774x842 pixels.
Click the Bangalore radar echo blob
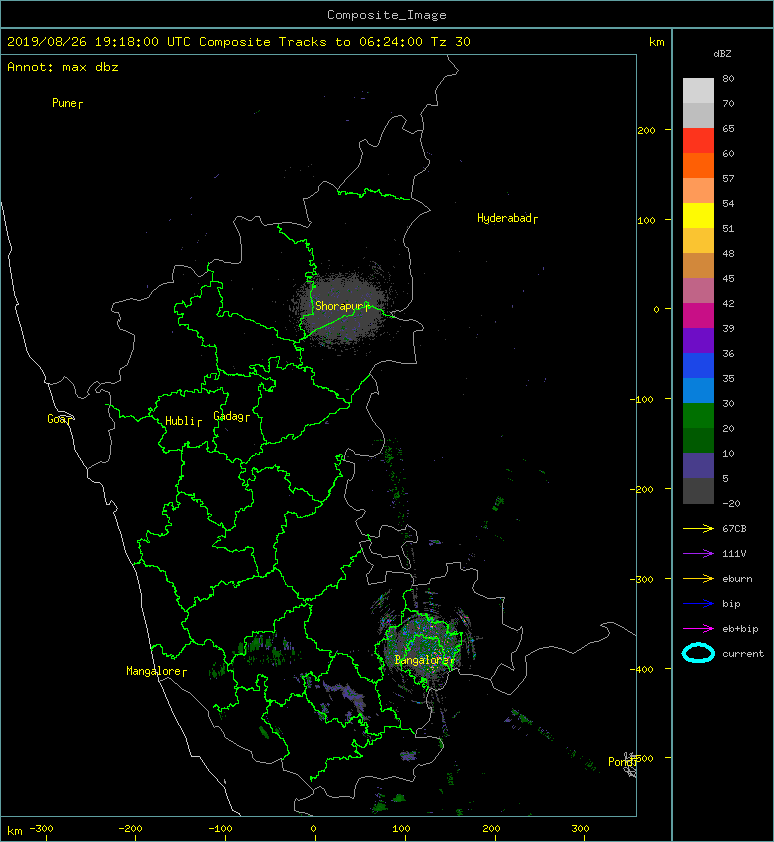(423, 646)
